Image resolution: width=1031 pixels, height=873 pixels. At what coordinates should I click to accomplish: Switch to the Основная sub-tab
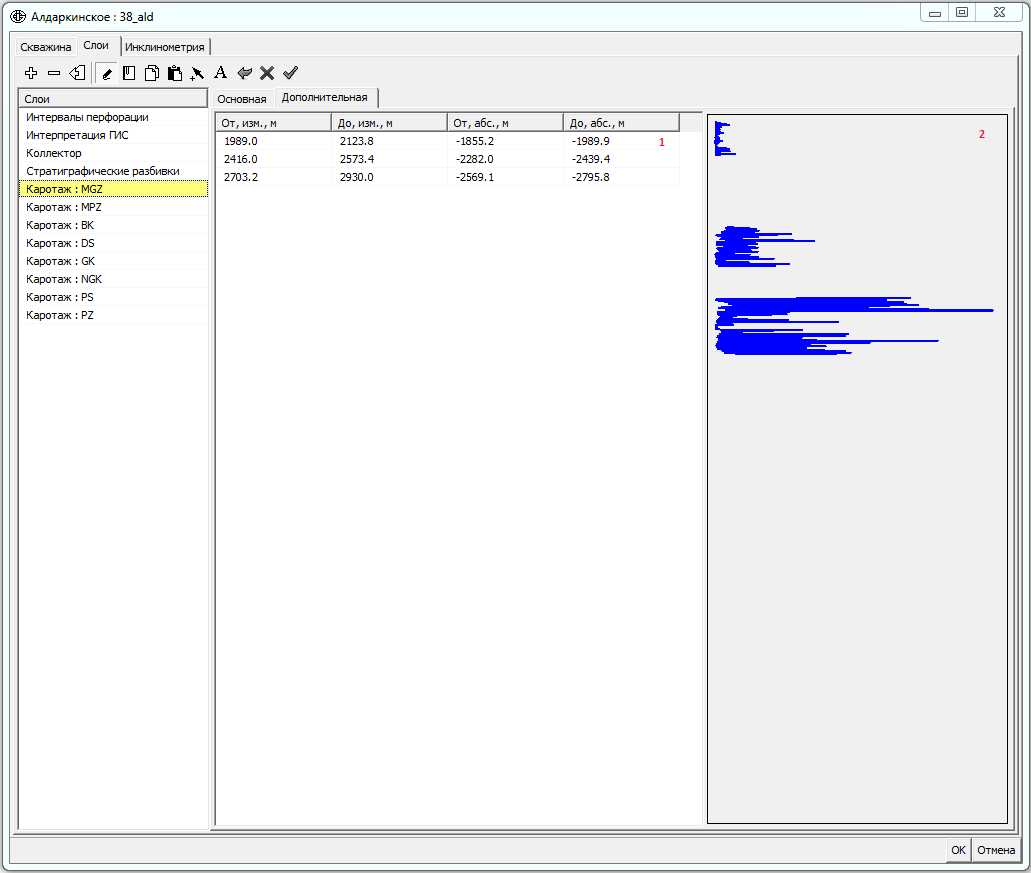[x=241, y=99]
